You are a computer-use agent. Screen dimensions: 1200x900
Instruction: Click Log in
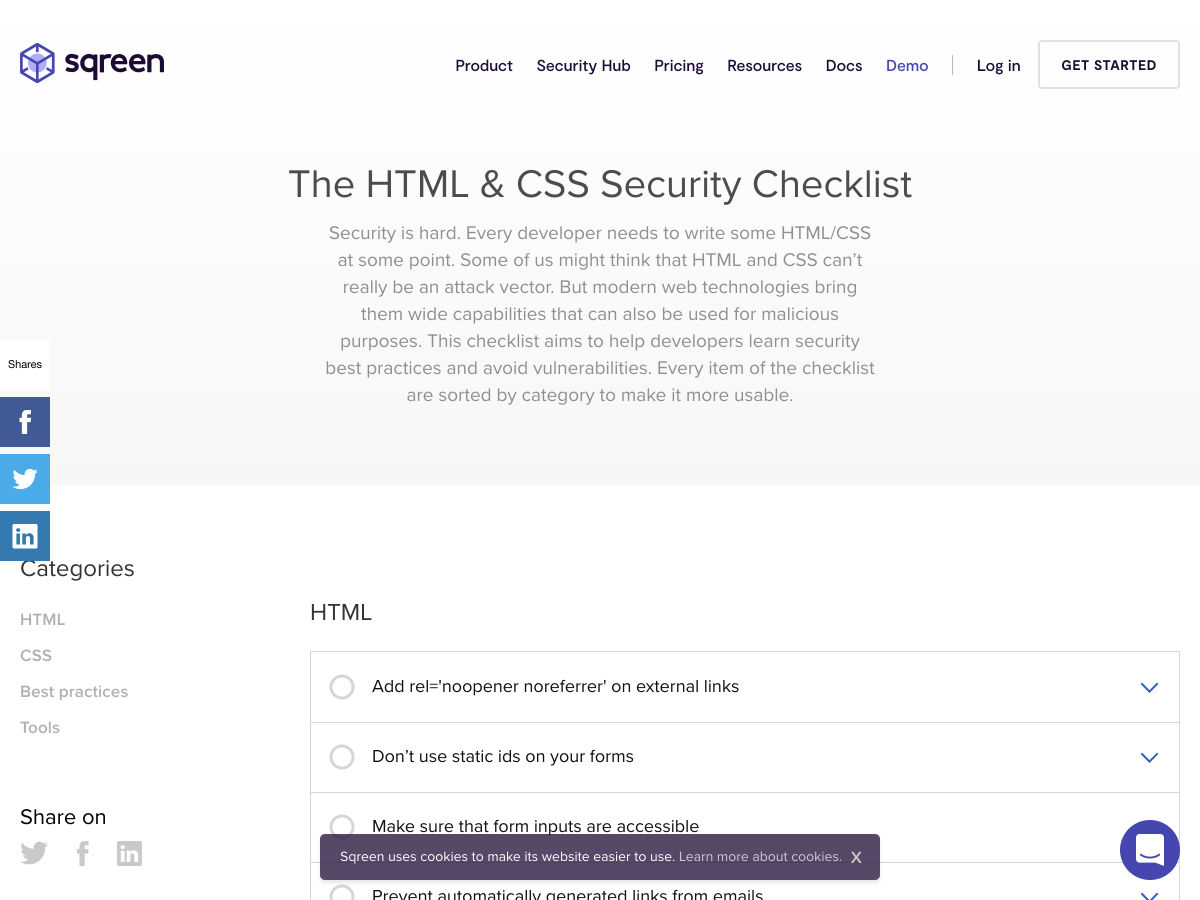(x=998, y=66)
